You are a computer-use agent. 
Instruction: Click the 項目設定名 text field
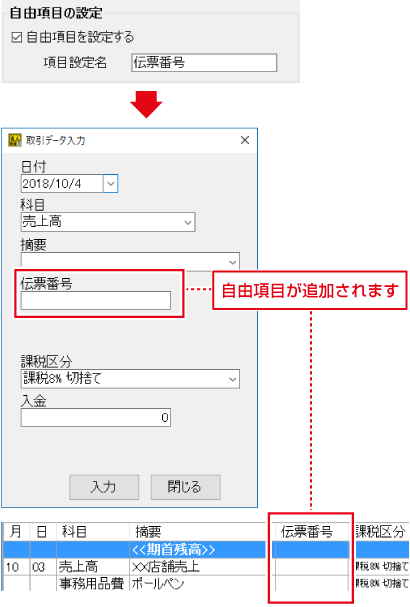[204, 63]
